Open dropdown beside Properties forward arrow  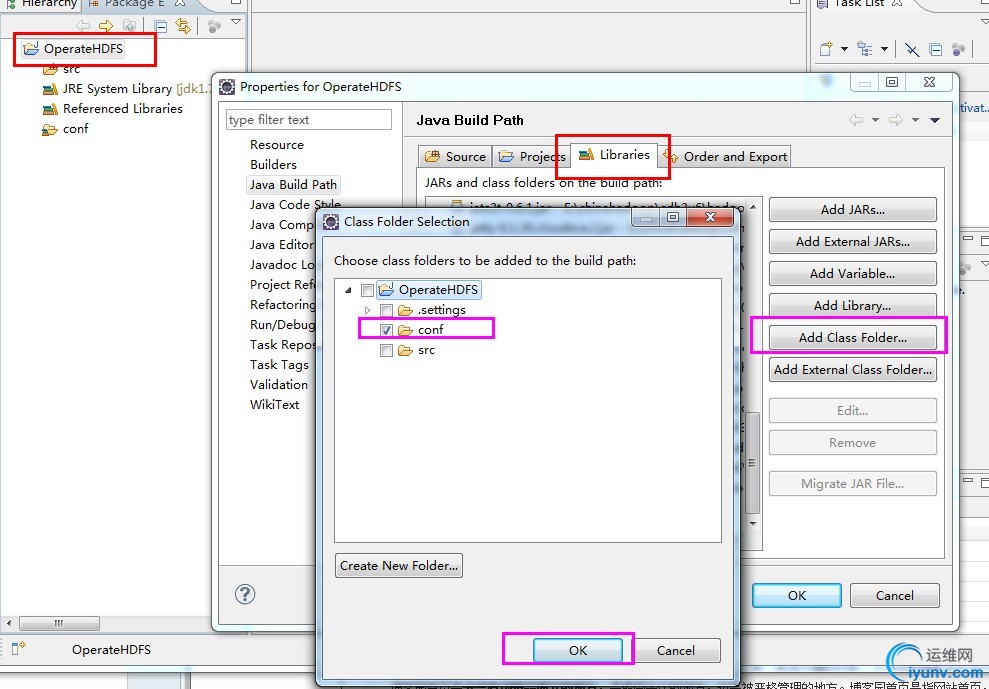(x=915, y=120)
